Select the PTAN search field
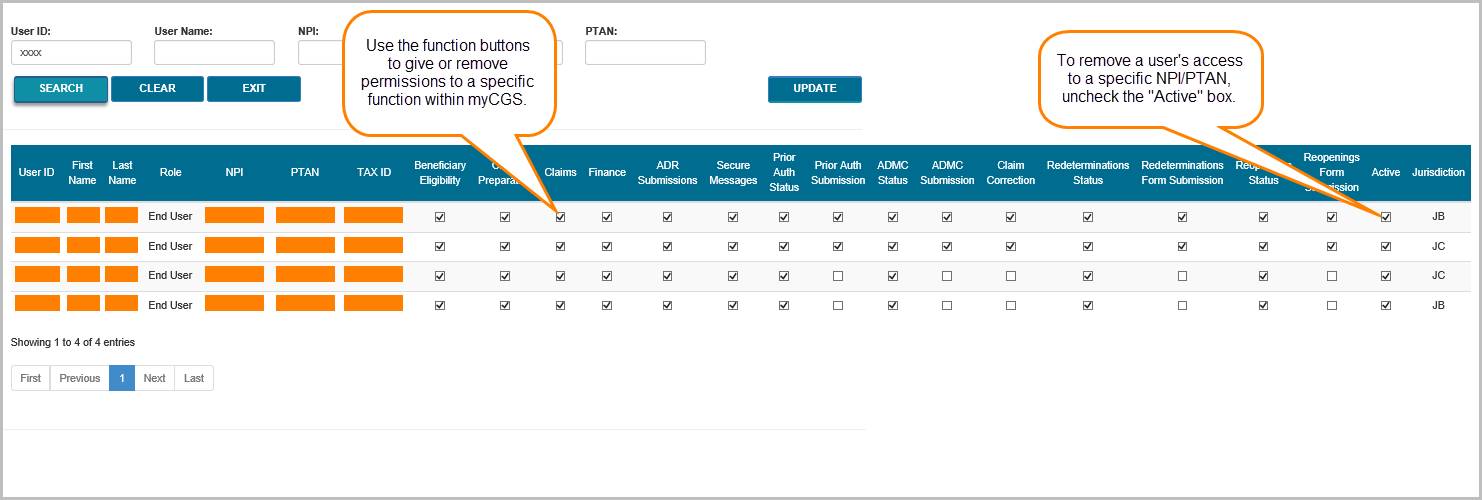 [x=645, y=53]
